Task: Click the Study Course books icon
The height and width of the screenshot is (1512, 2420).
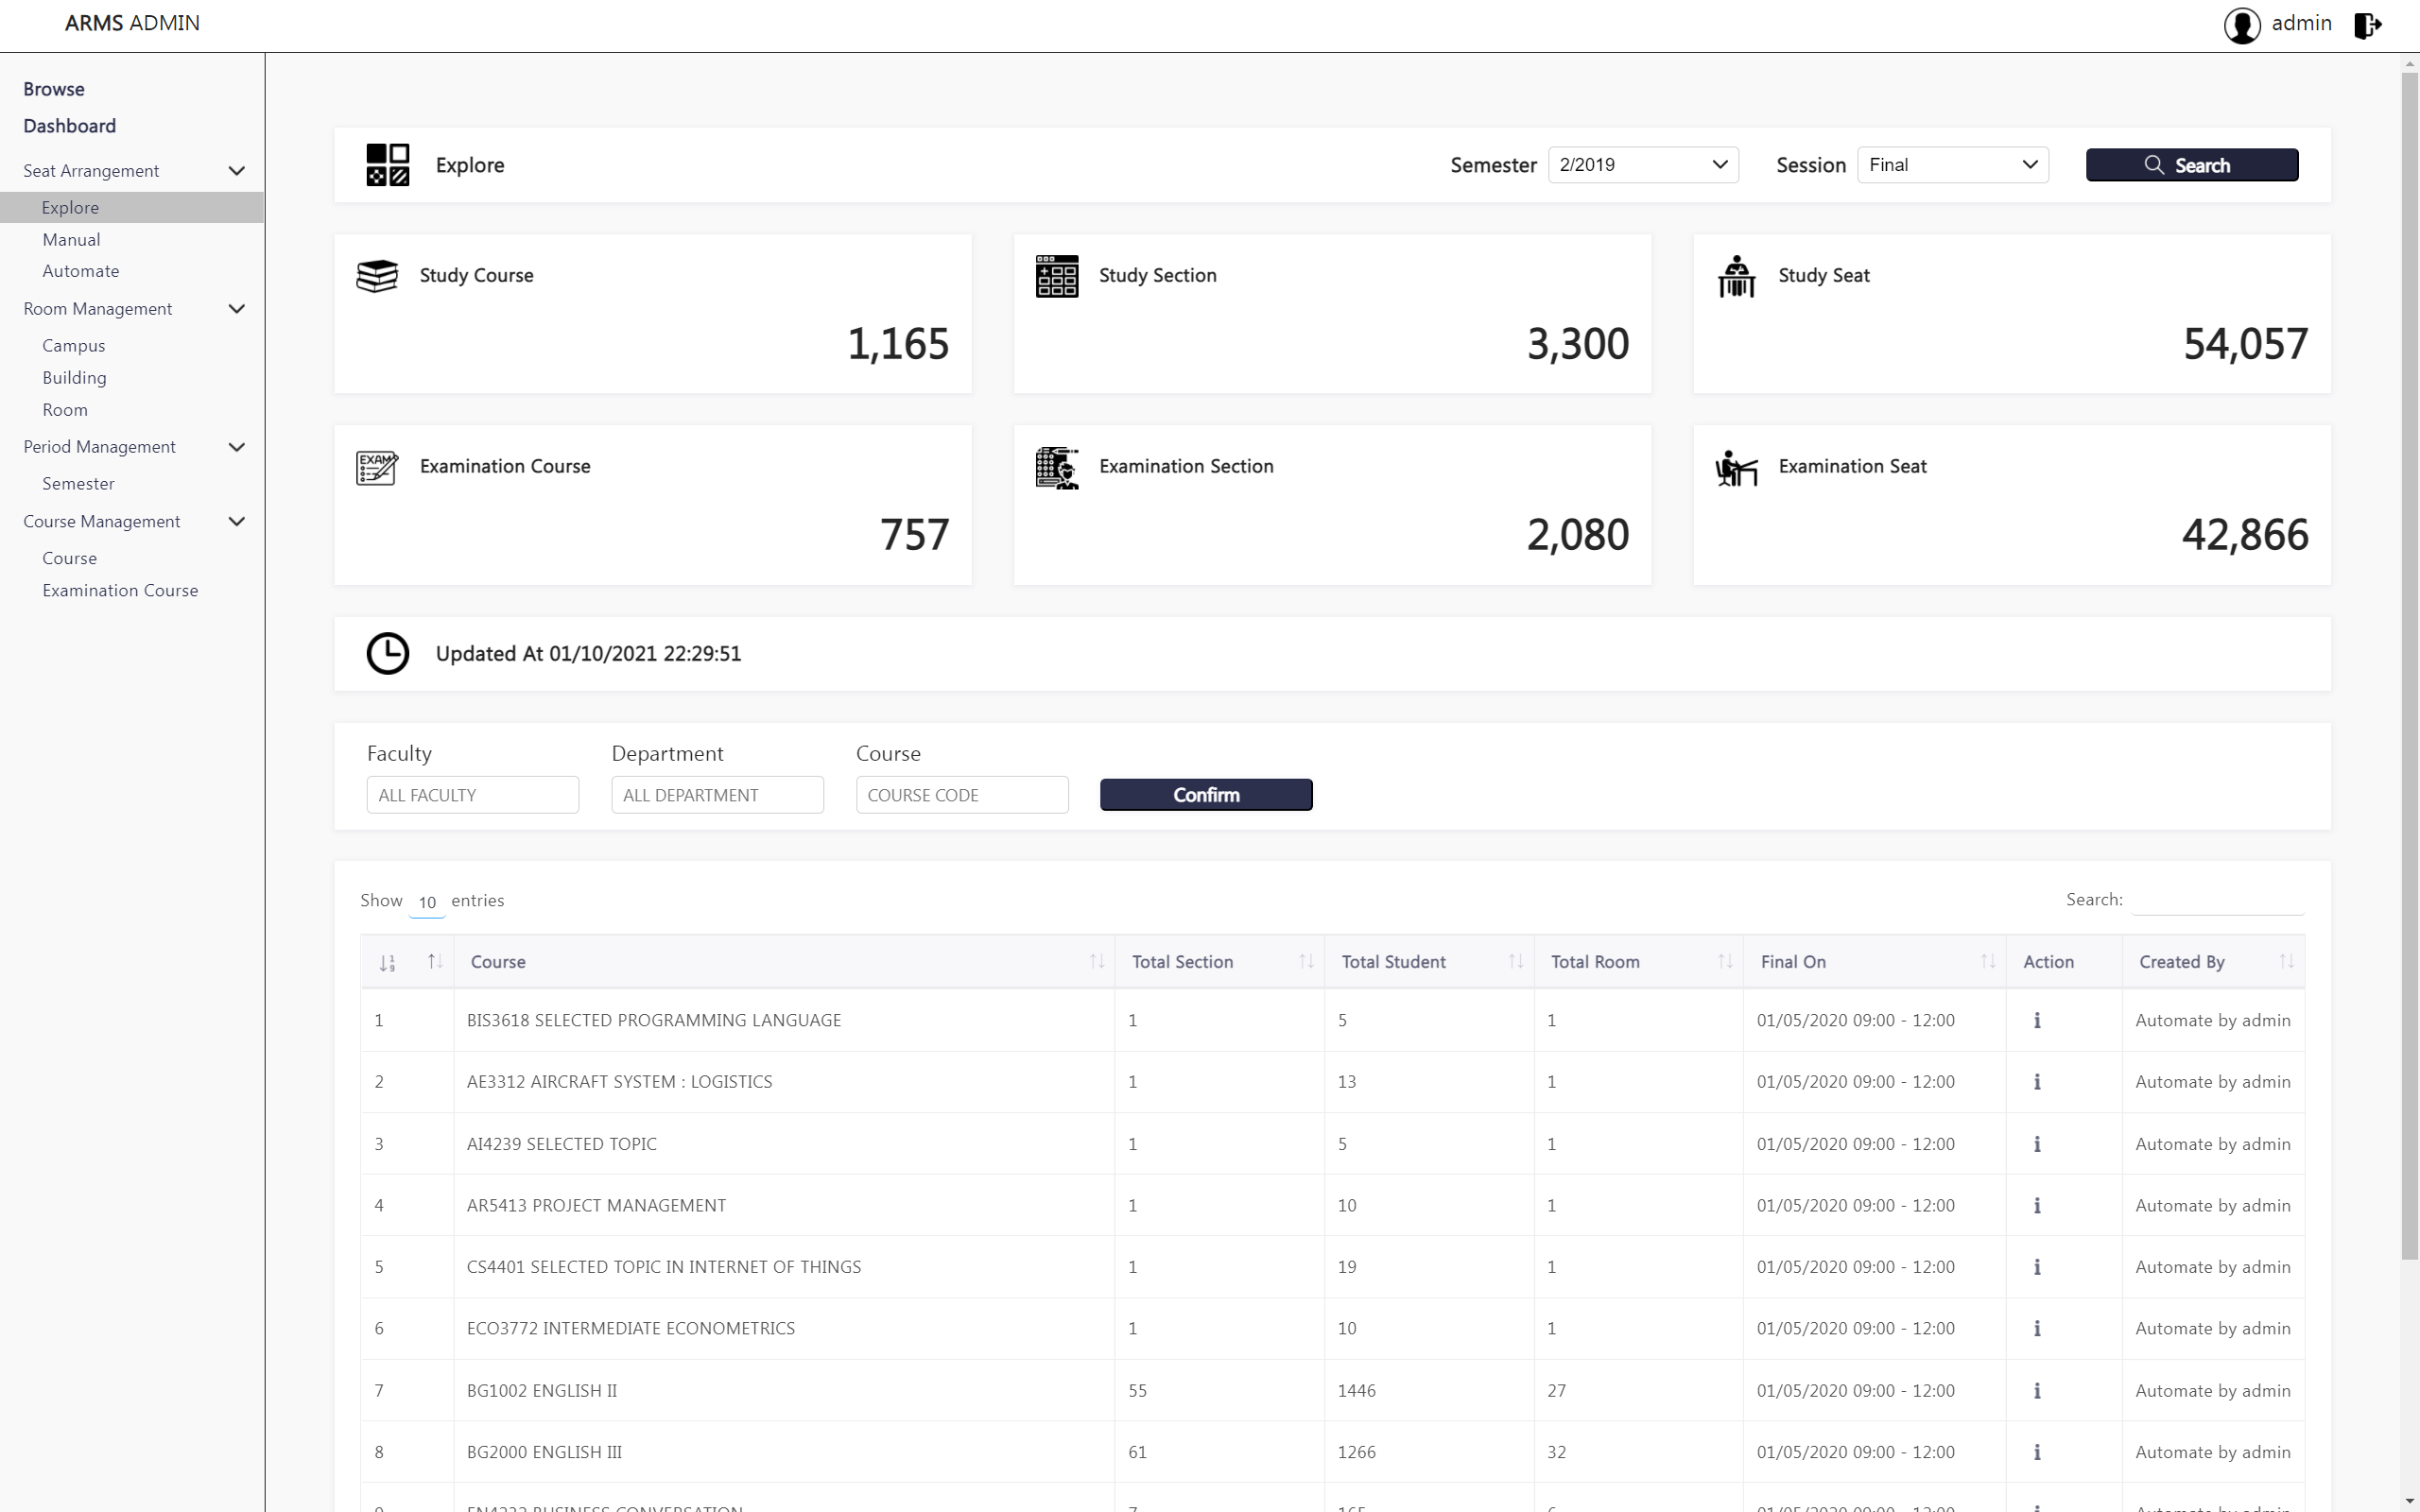Action: coord(377,276)
